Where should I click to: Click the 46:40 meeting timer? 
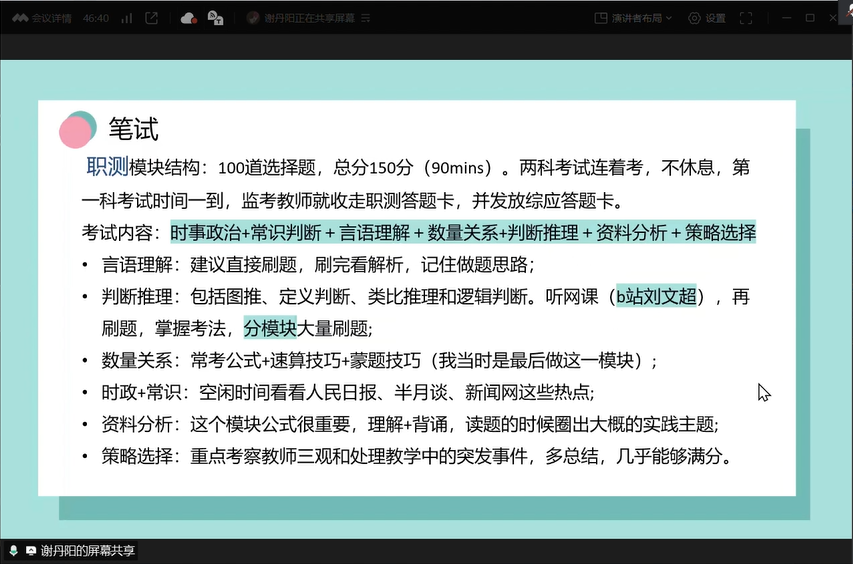[x=95, y=18]
